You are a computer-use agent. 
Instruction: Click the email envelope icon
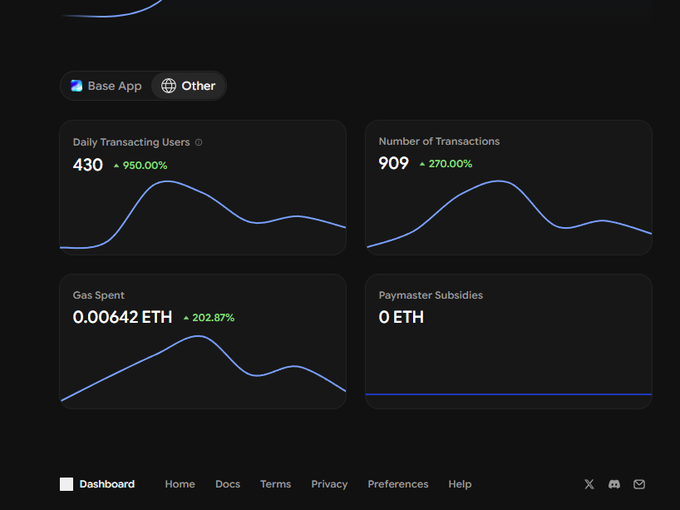[639, 484]
